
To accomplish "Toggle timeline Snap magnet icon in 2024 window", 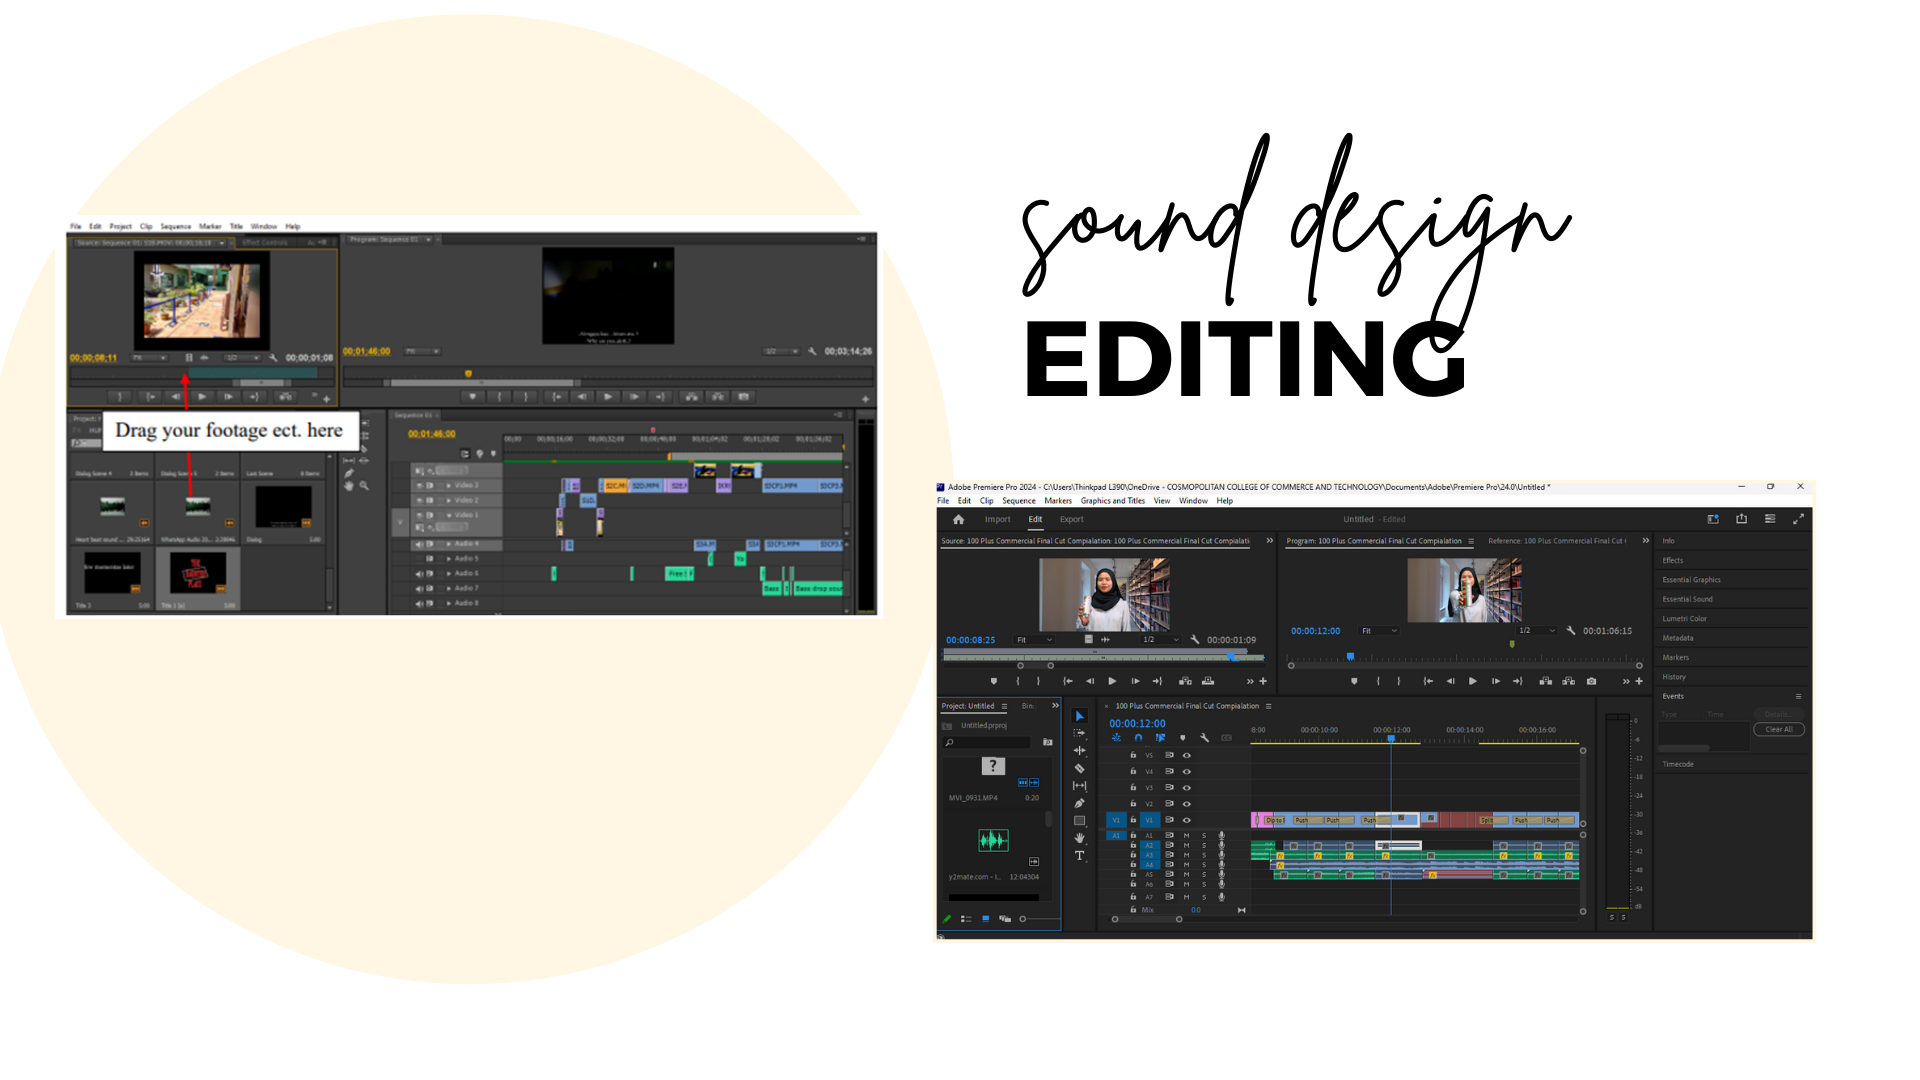I will [x=1138, y=738].
